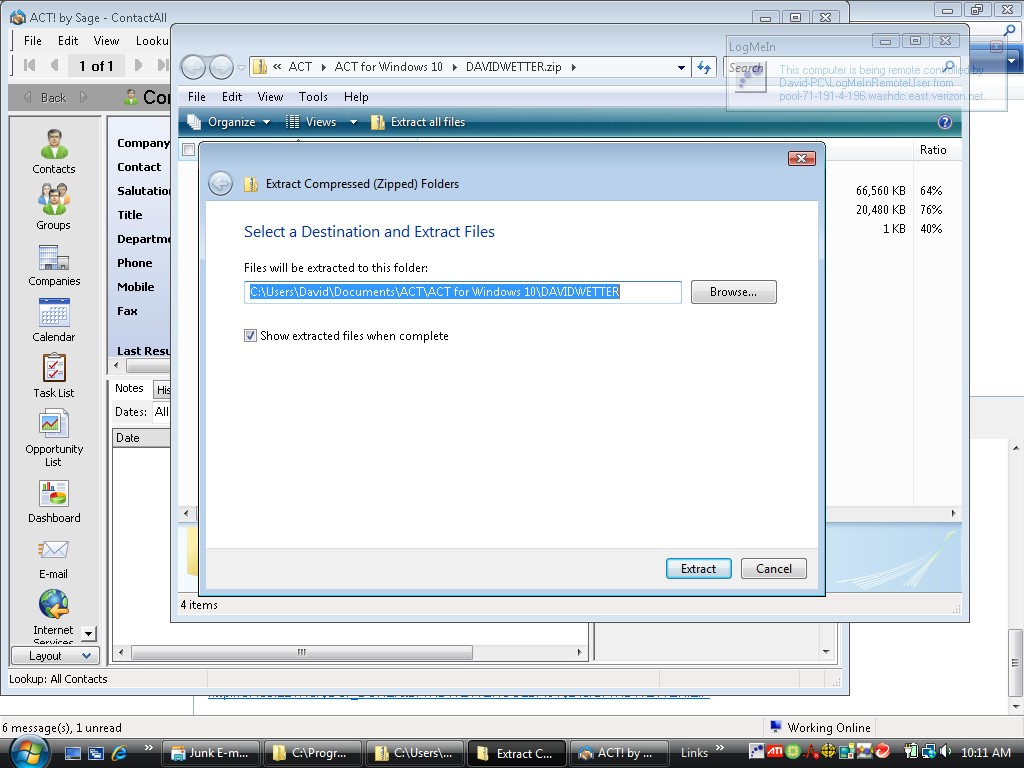Click the Explorer Back navigation arrow
The image size is (1024, 768).
point(193,67)
